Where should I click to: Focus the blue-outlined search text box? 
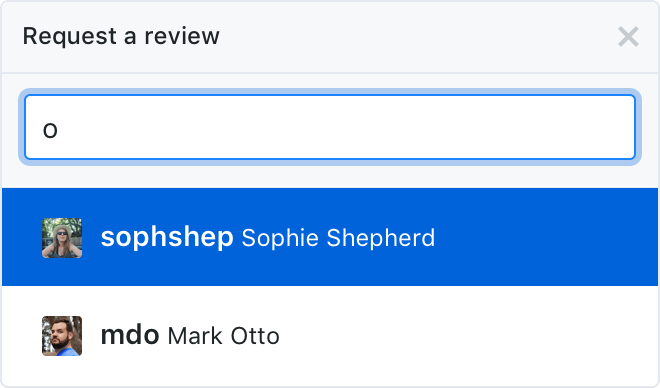[330, 127]
